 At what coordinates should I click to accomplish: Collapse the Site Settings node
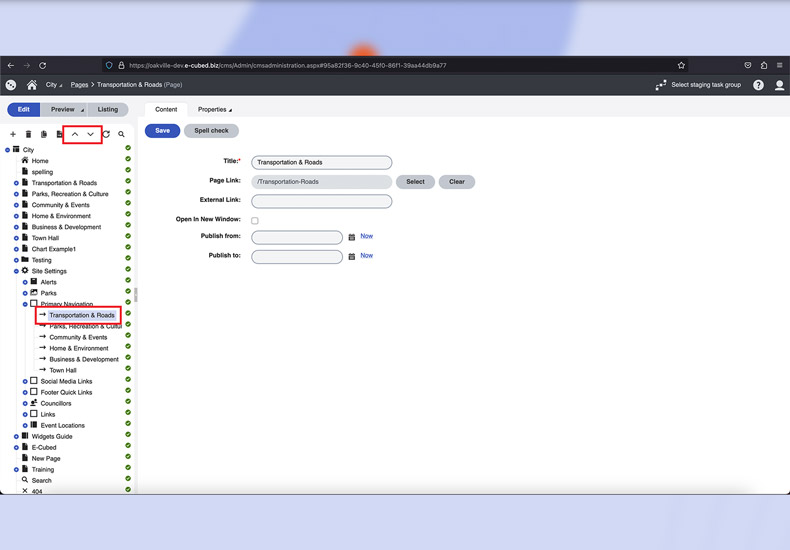pos(16,271)
